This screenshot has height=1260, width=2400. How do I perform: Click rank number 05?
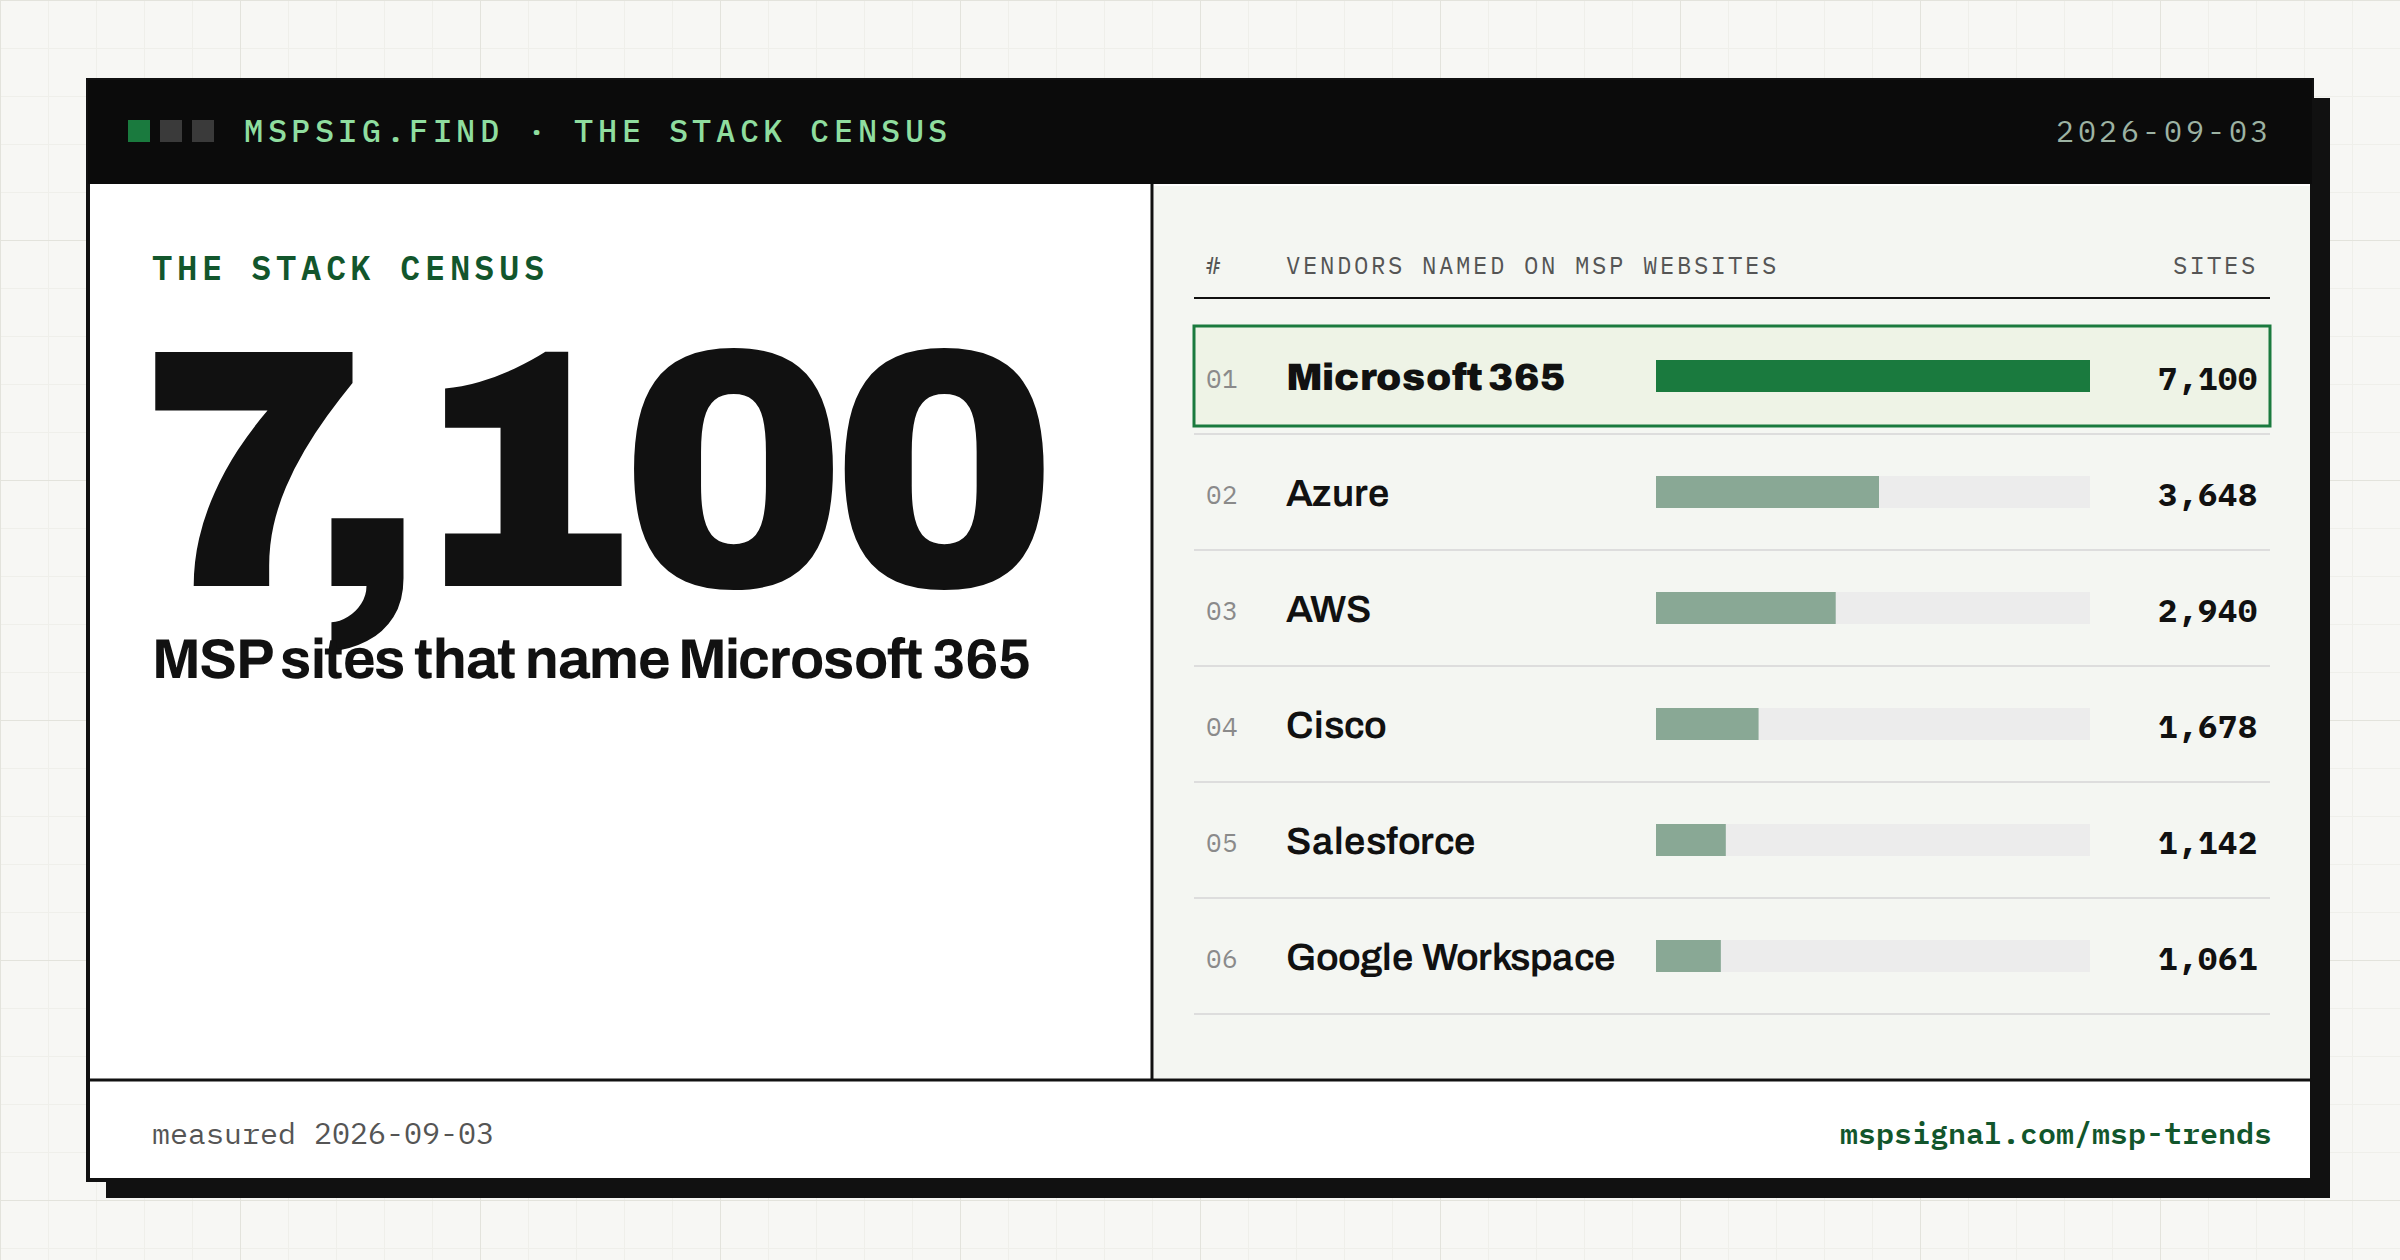tap(1221, 844)
